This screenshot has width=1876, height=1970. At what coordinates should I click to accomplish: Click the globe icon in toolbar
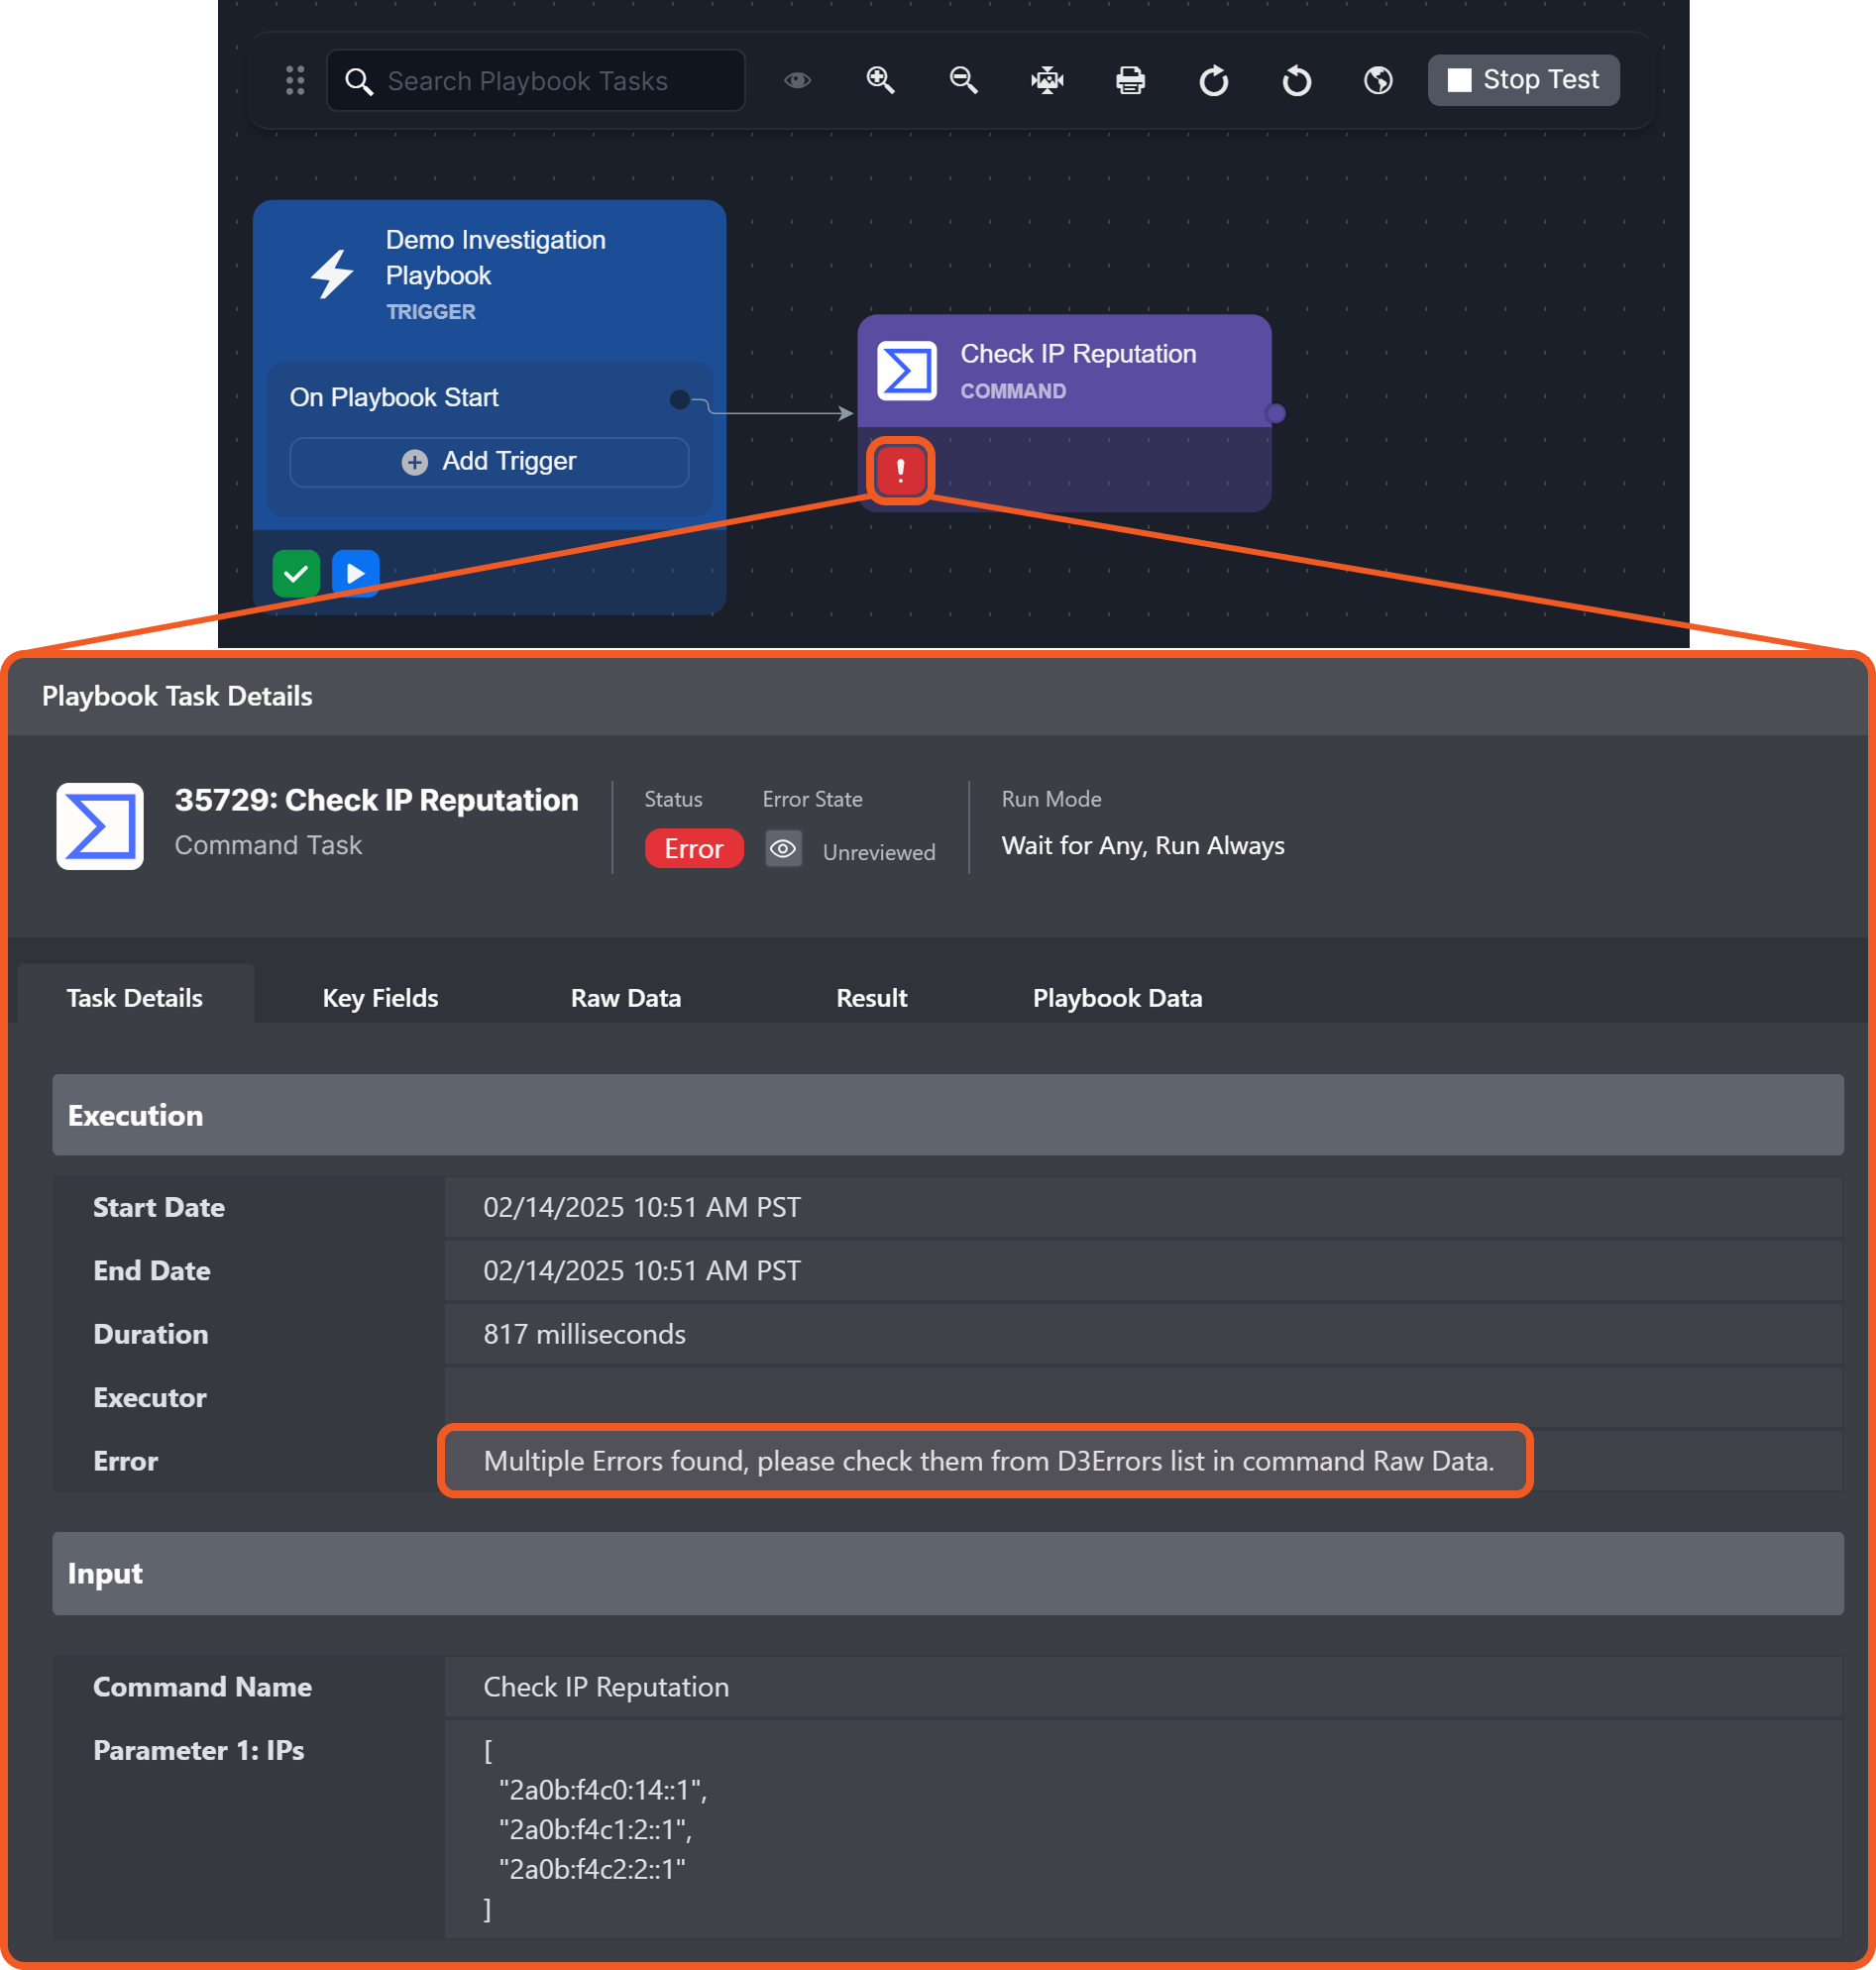click(1378, 80)
